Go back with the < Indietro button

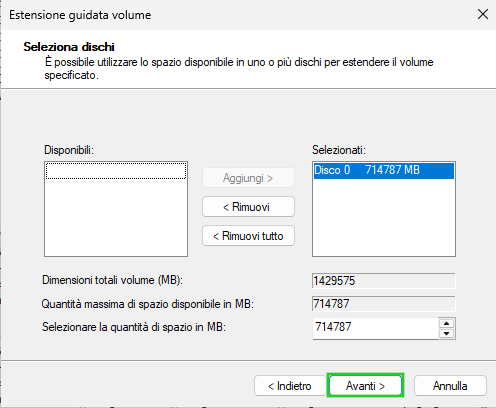tap(290, 386)
